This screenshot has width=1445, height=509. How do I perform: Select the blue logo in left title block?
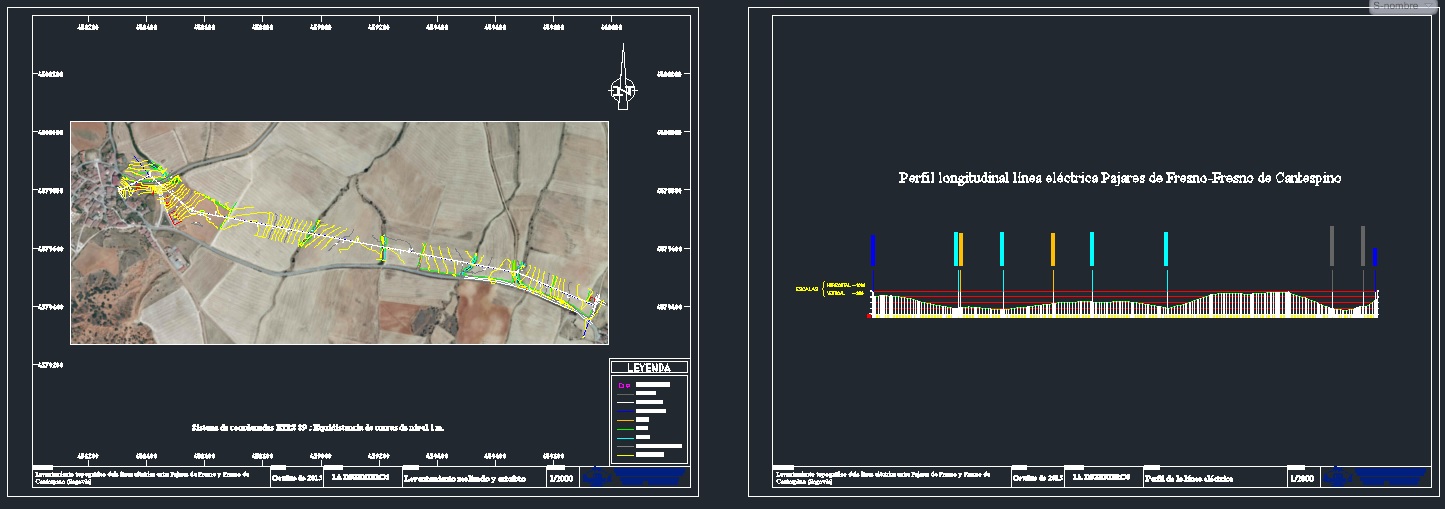[x=636, y=477]
